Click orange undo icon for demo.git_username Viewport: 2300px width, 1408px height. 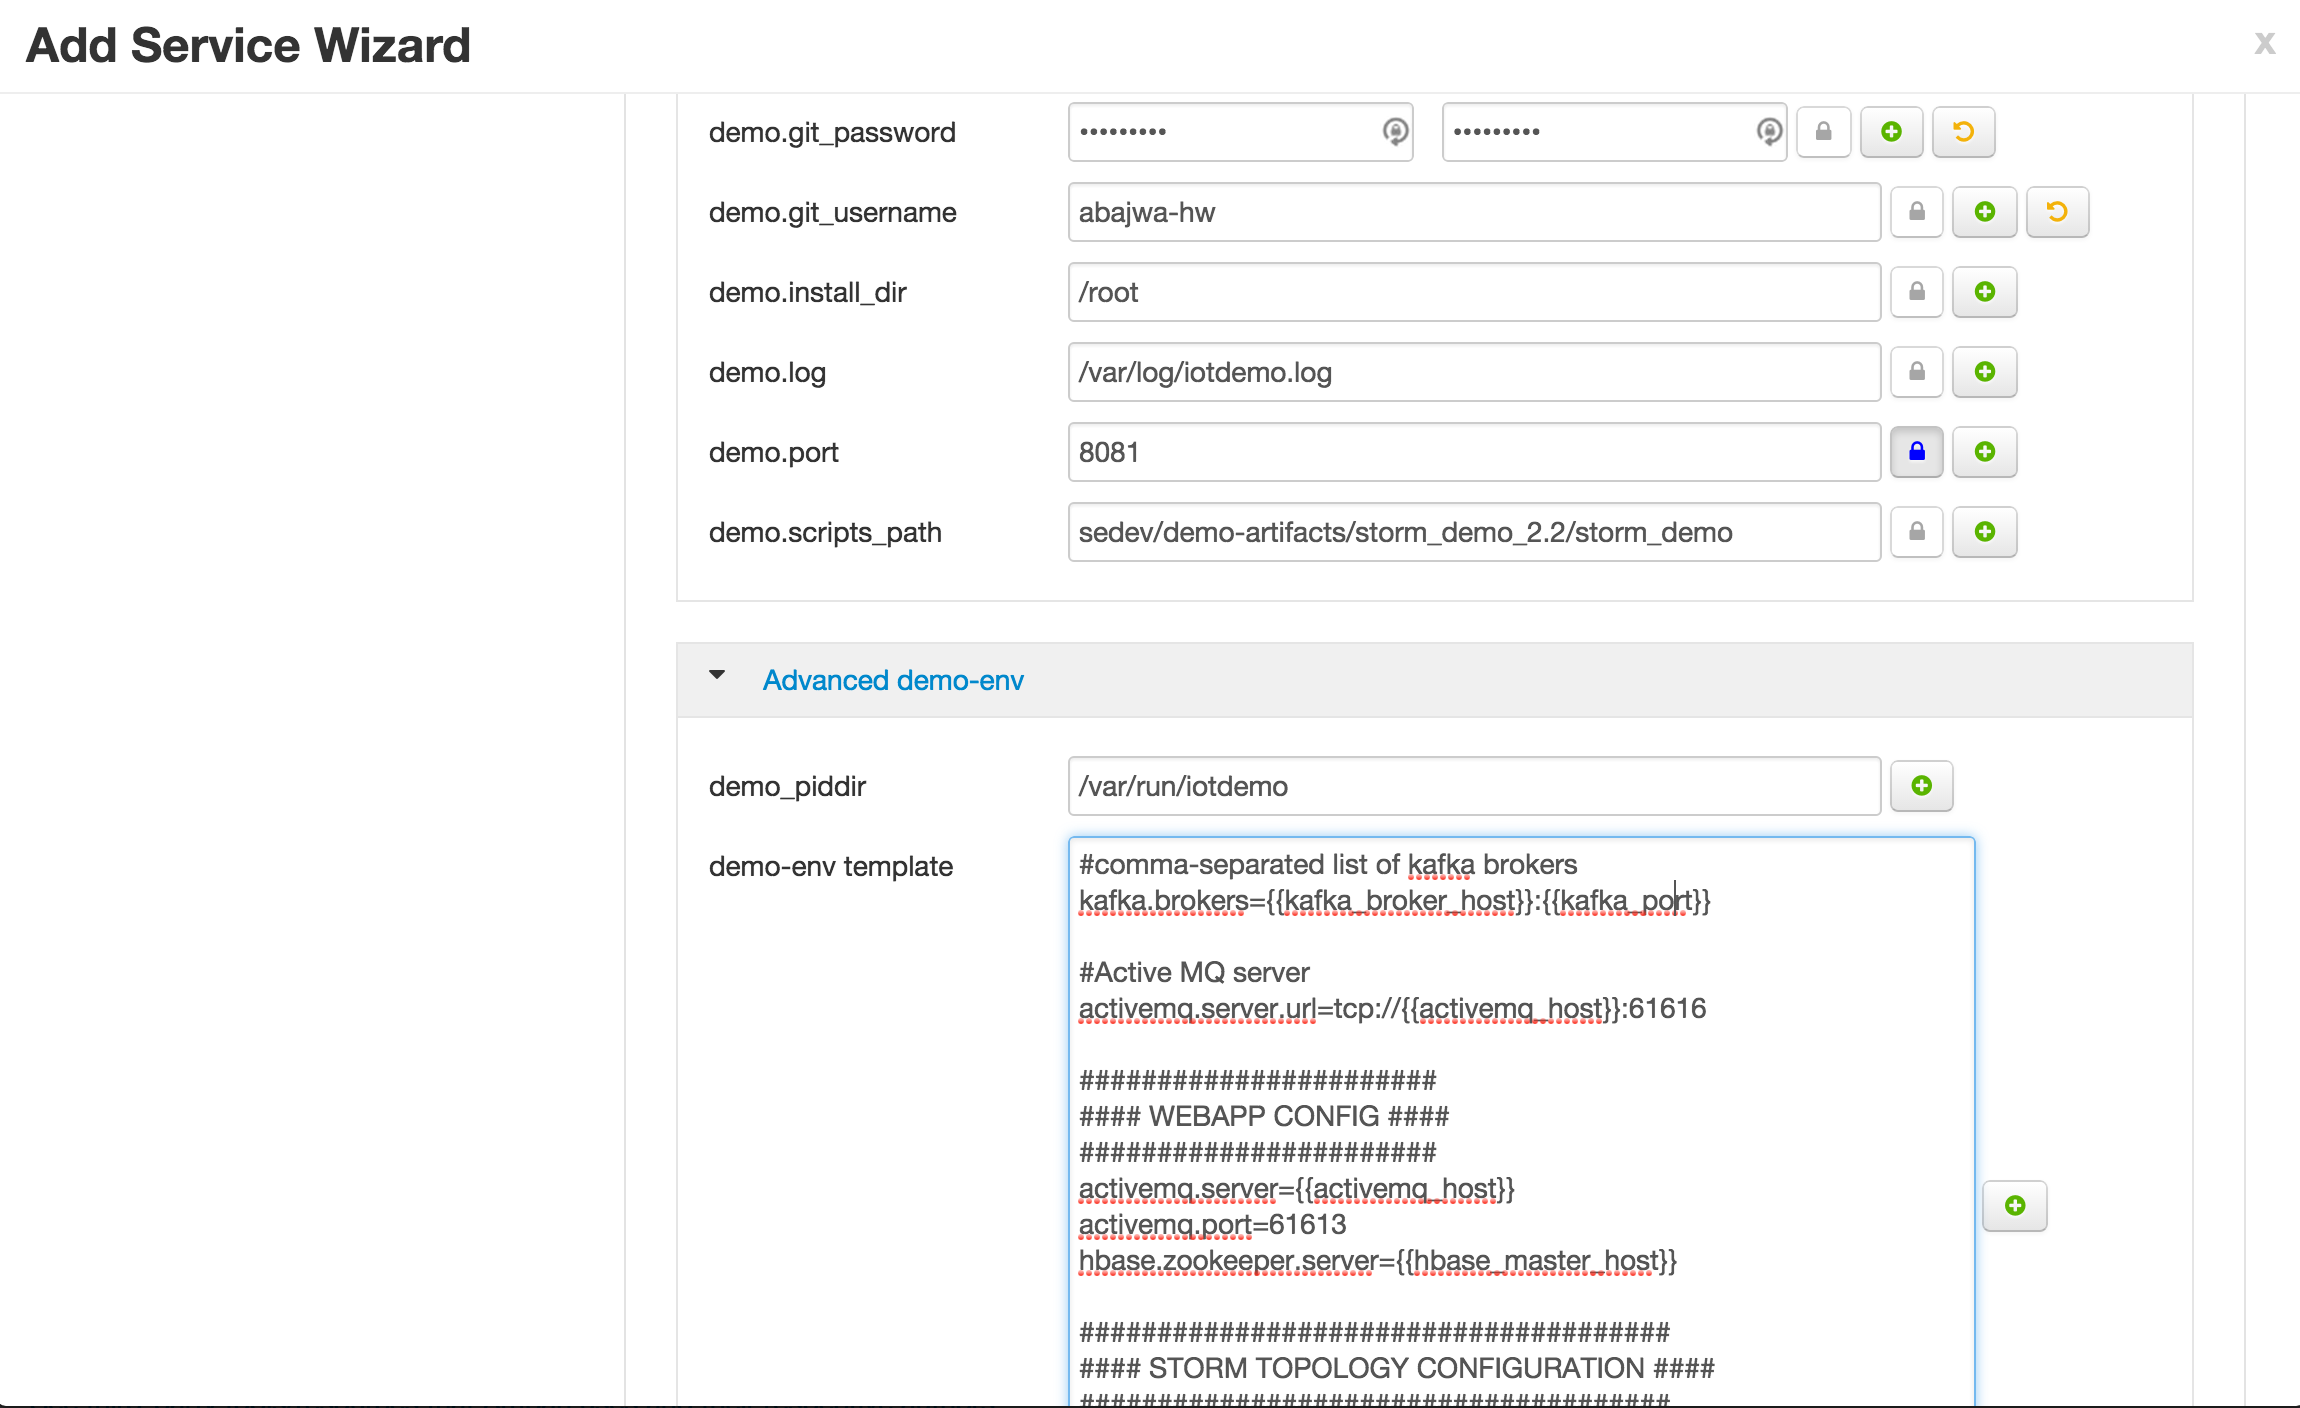point(2057,212)
